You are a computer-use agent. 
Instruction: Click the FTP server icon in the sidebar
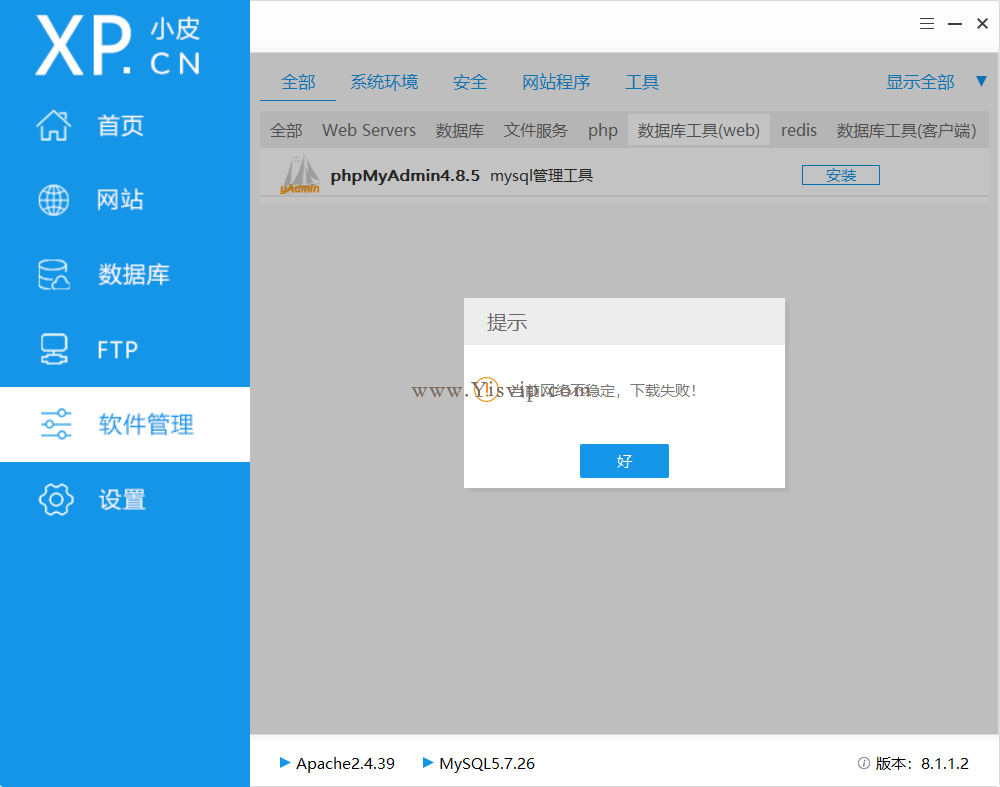(x=54, y=349)
